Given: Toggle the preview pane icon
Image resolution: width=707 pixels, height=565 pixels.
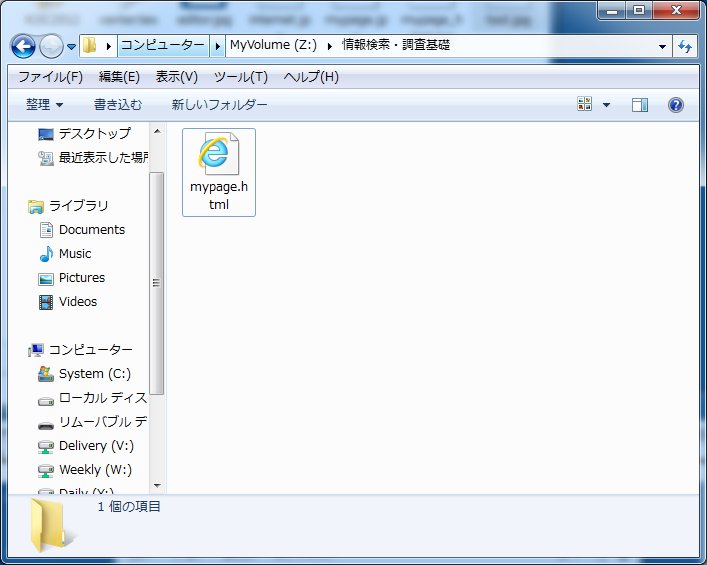Looking at the screenshot, I should pos(639,105).
